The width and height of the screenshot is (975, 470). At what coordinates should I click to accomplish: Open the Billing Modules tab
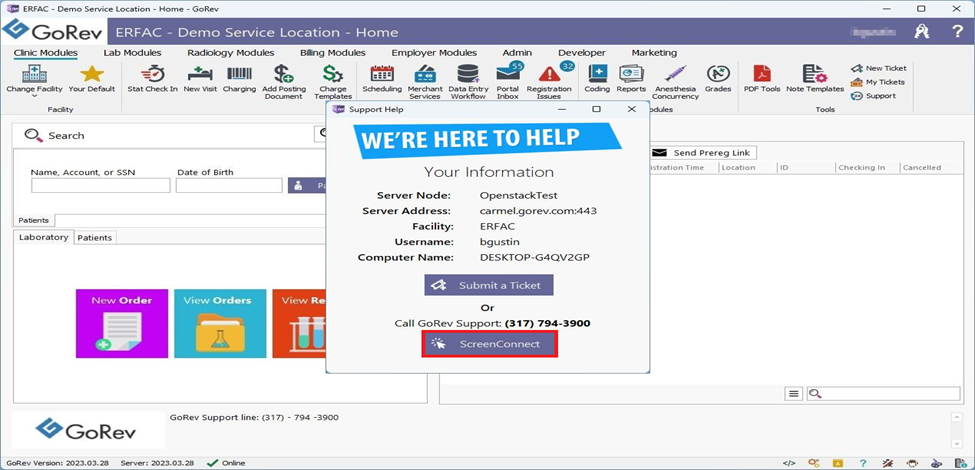(333, 53)
